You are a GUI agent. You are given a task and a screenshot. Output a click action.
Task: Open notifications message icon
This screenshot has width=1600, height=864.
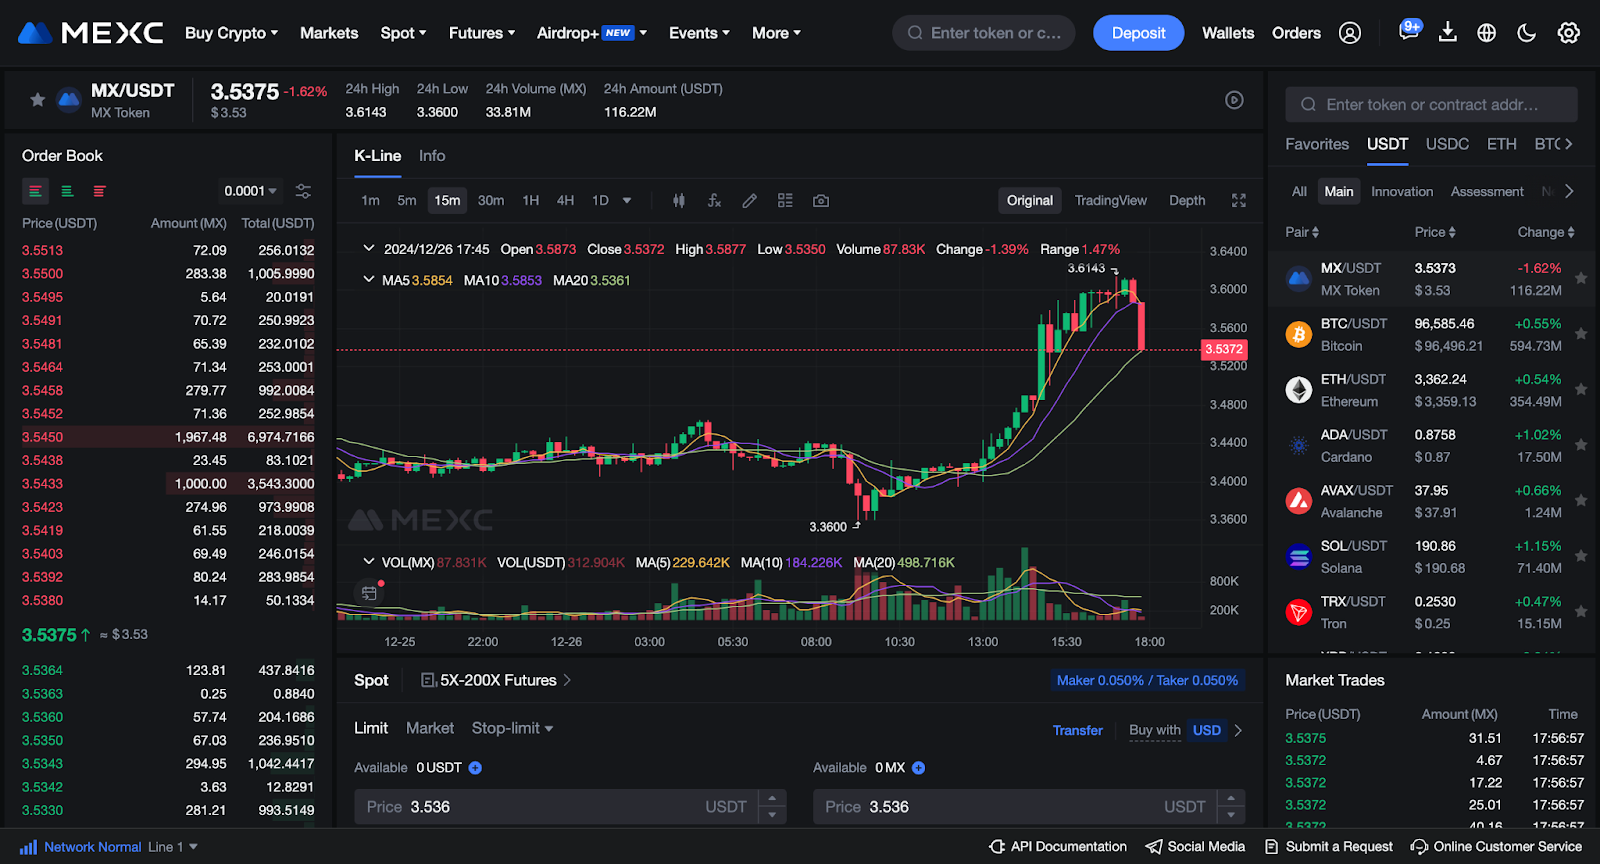(1409, 31)
